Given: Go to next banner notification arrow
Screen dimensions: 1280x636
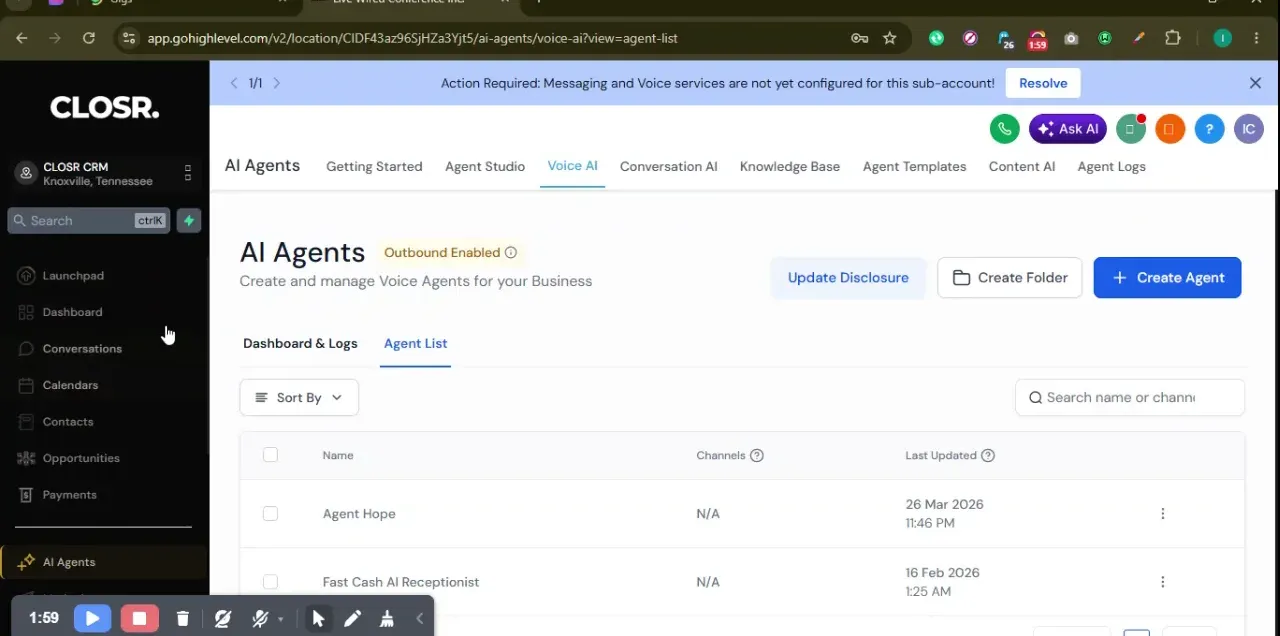Looking at the screenshot, I should (x=277, y=83).
